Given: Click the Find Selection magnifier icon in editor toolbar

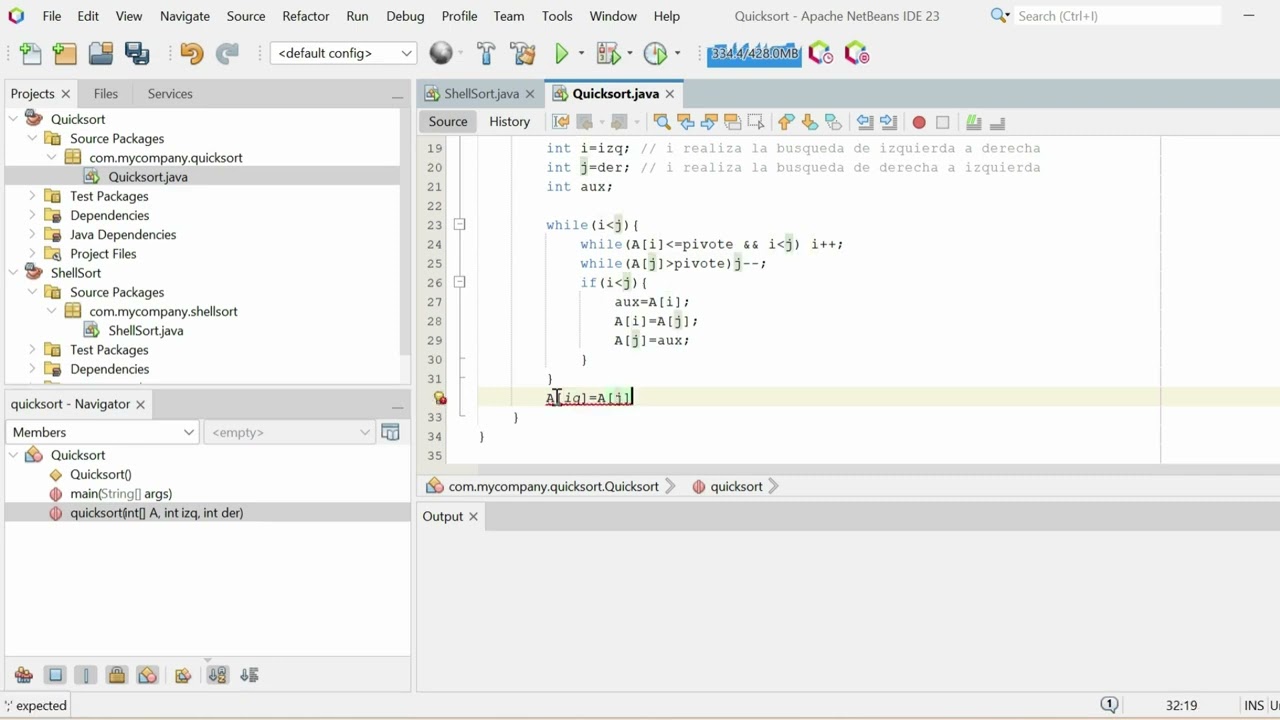Looking at the screenshot, I should pyautogui.click(x=661, y=122).
